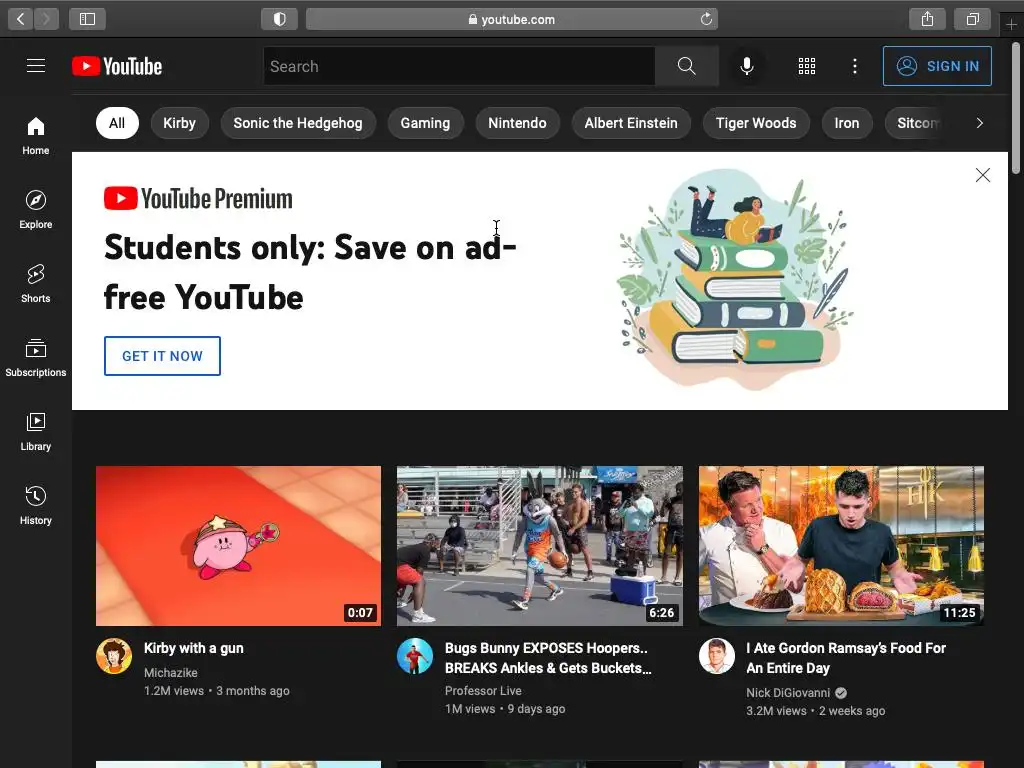Filter by the Nintendo chip
Viewport: 1024px width, 768px height.
pos(517,123)
